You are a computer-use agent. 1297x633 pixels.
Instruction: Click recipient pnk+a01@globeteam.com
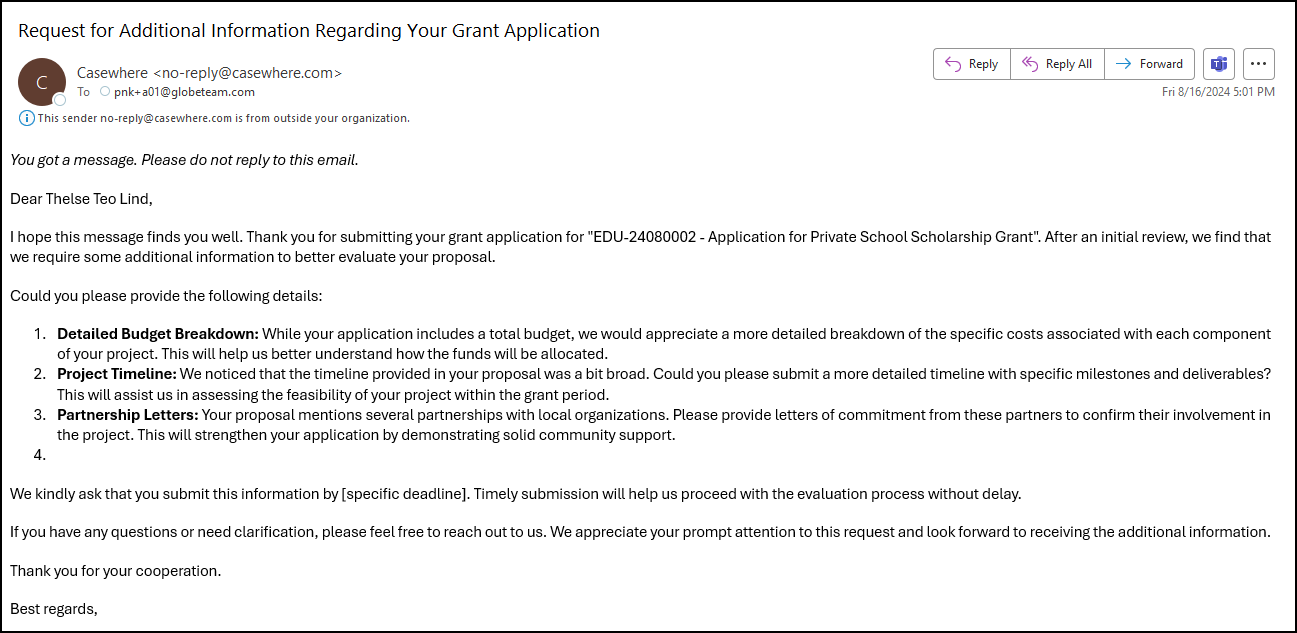pos(184,92)
